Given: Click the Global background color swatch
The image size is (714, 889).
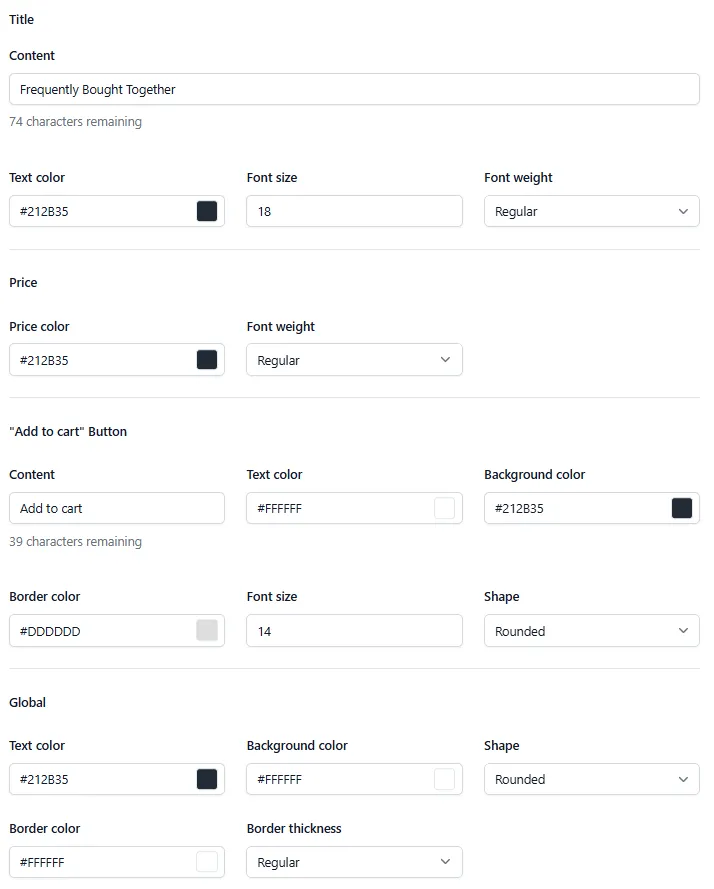Looking at the screenshot, I should point(444,779).
